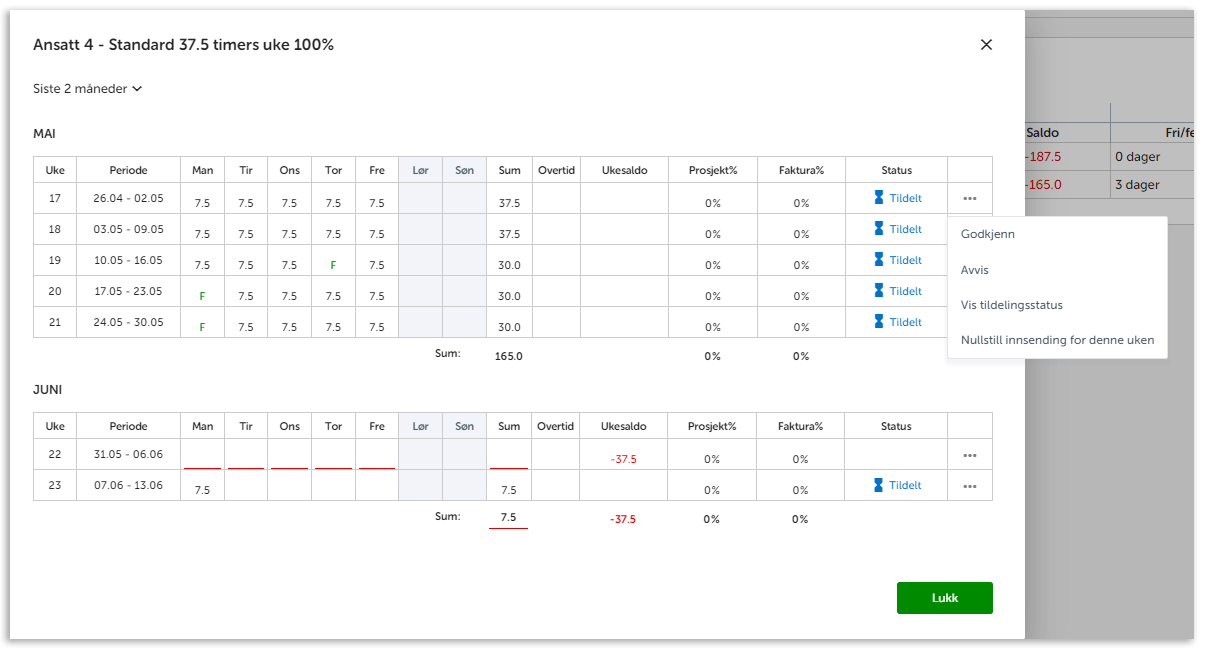This screenshot has height=649, width=1206.
Task: Click the empty Monday cell for week 22
Action: 202,456
